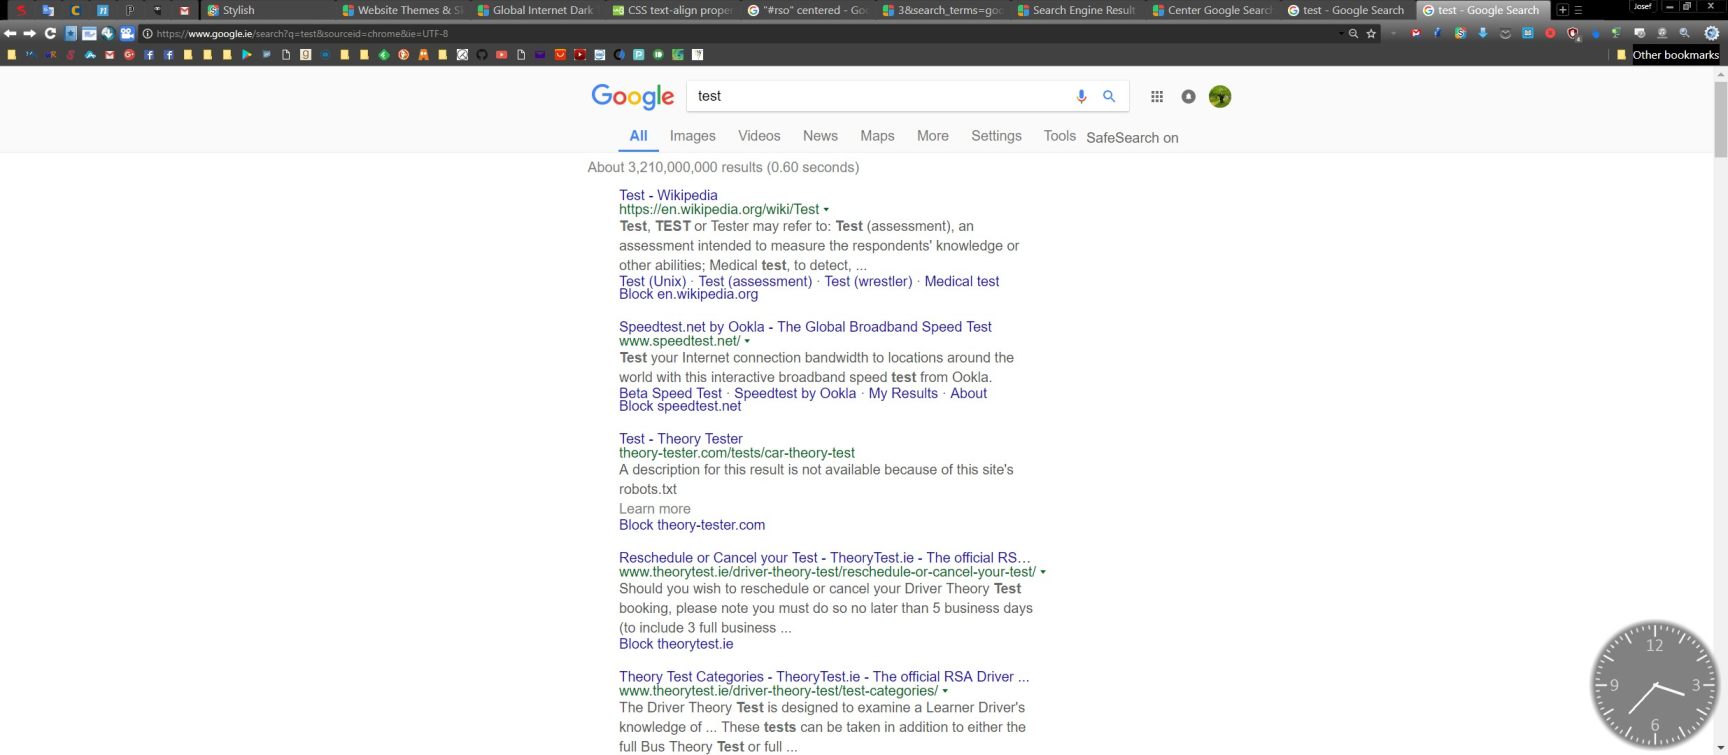Click the site info icon beside the URL

147,34
